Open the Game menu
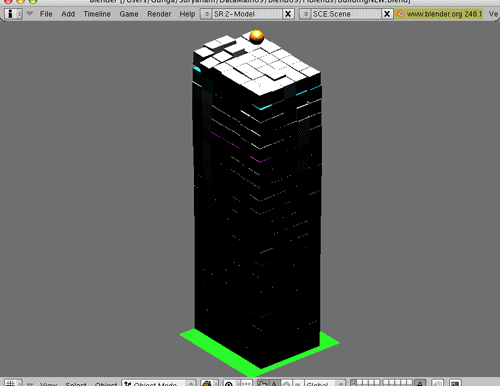This screenshot has height=386, width=500. (x=129, y=14)
